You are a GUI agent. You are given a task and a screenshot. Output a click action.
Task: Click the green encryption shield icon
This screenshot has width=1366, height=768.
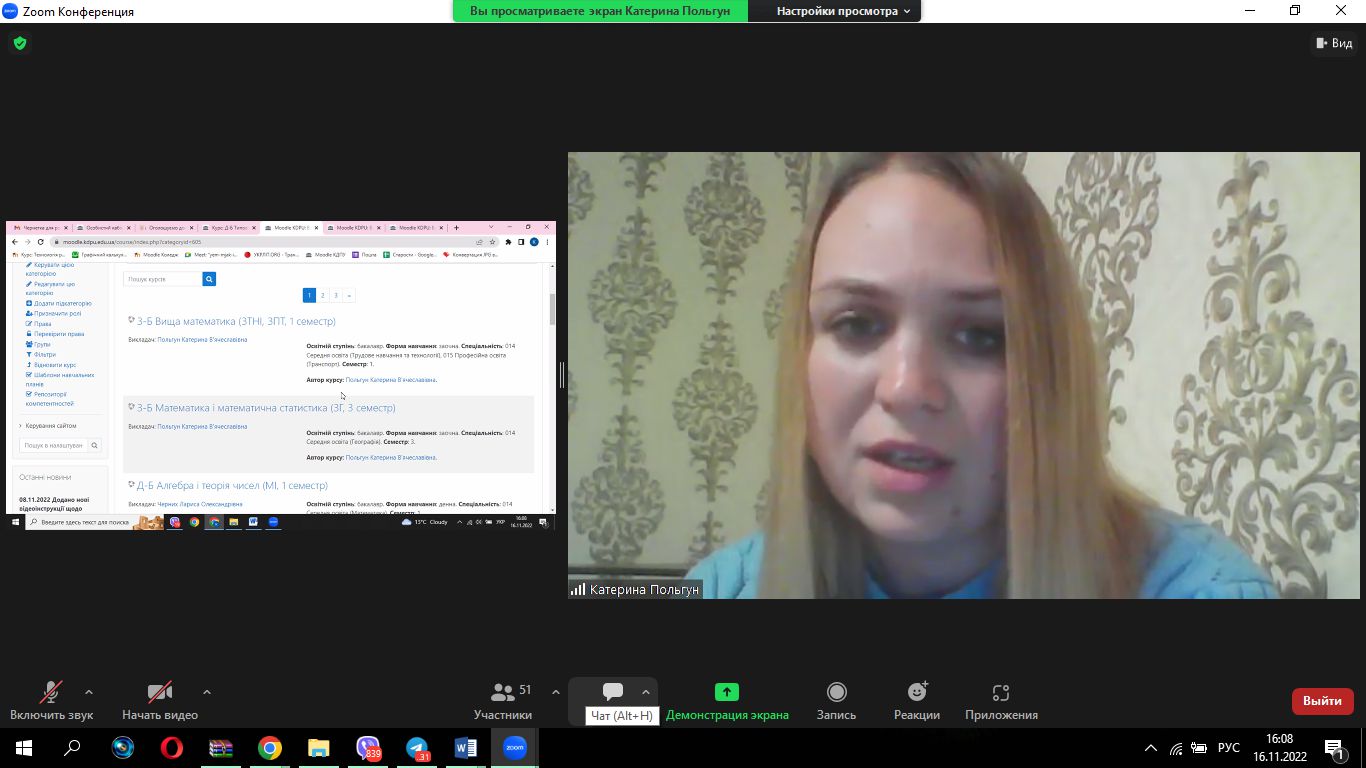(x=19, y=43)
